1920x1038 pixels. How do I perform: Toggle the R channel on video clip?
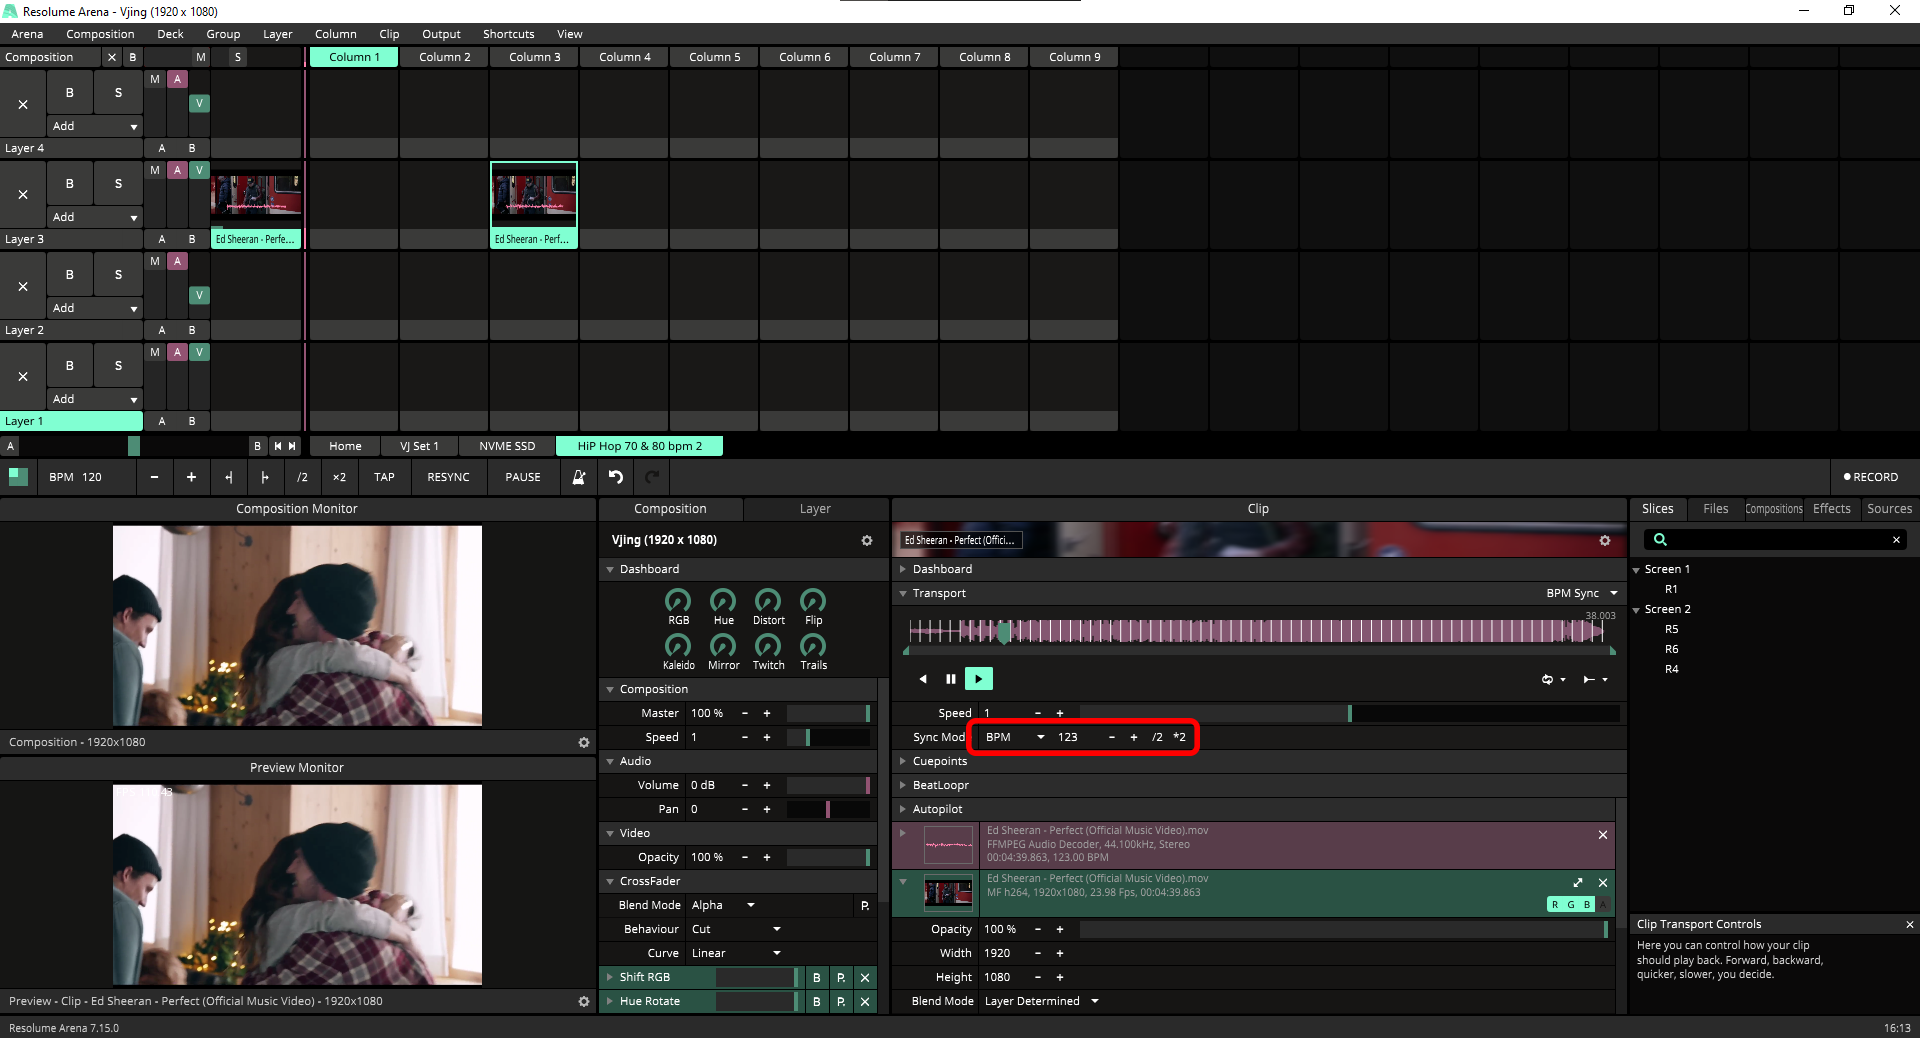point(1555,905)
